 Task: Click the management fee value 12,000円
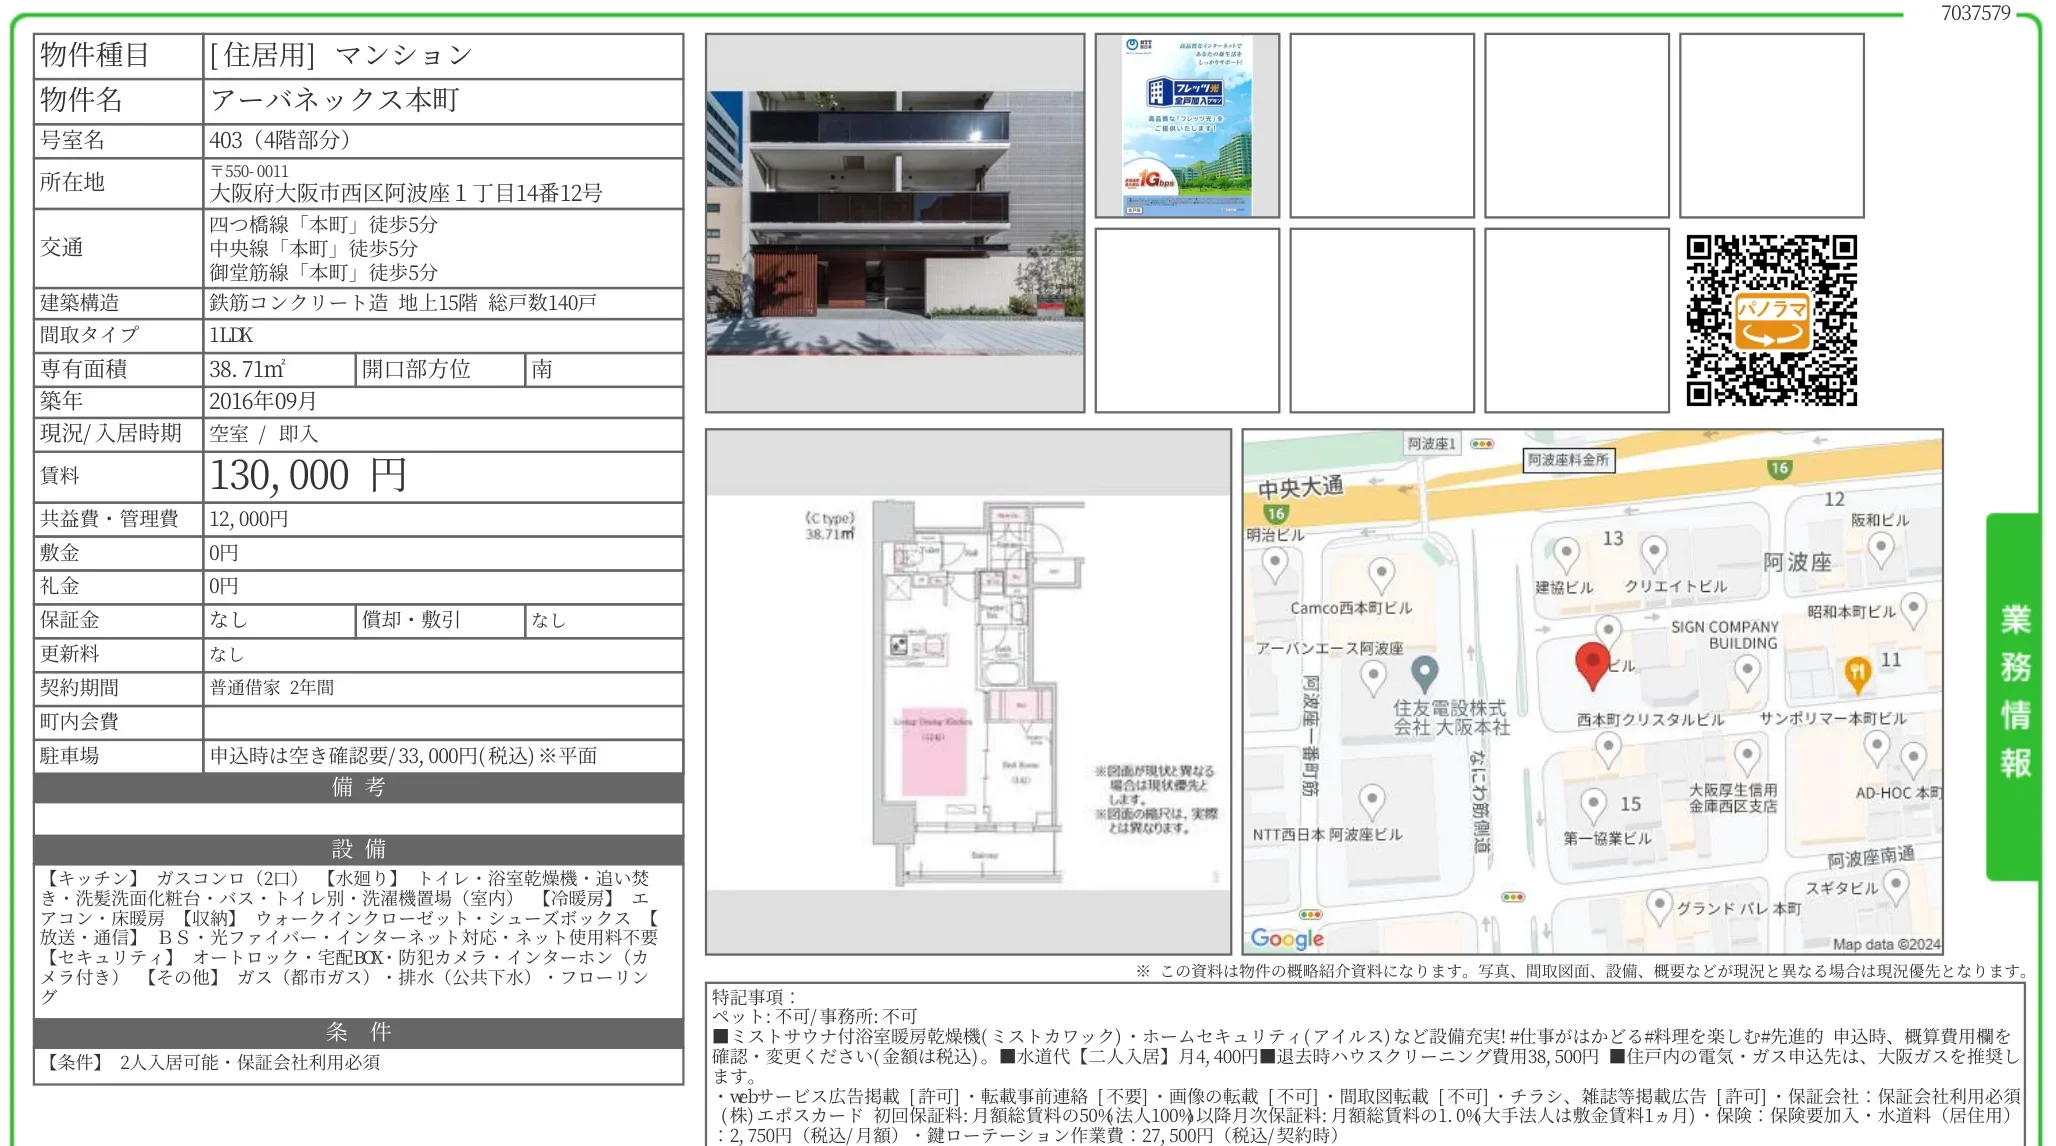[x=249, y=519]
